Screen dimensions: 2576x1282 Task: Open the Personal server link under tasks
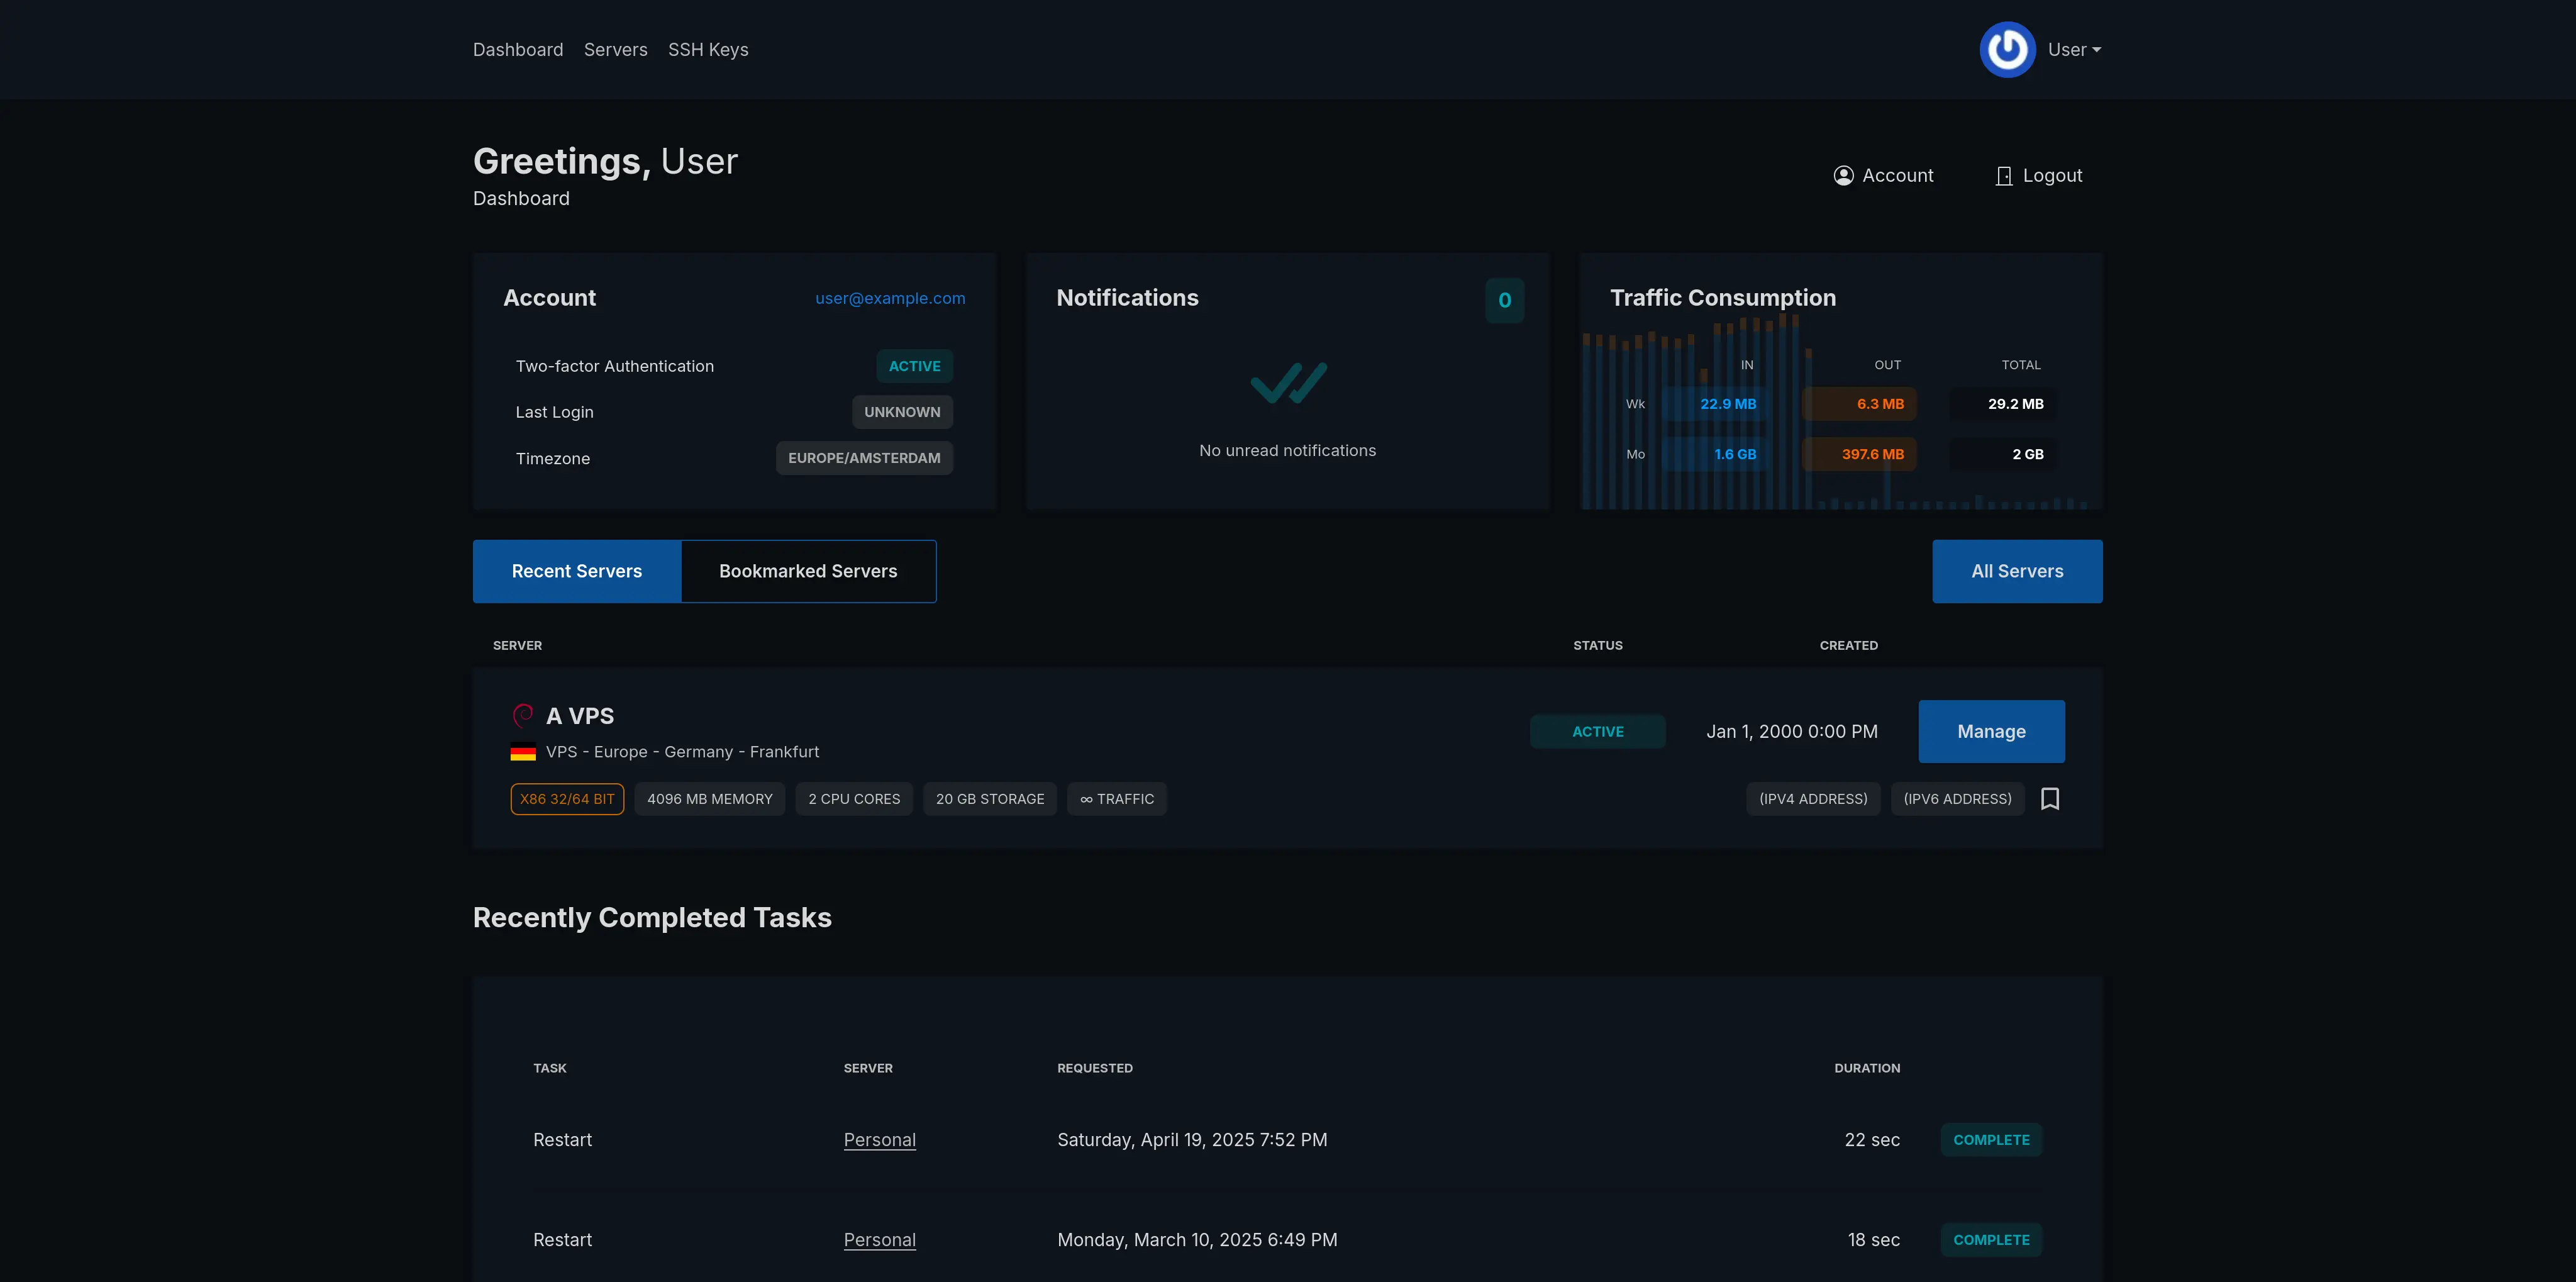pyautogui.click(x=879, y=1139)
